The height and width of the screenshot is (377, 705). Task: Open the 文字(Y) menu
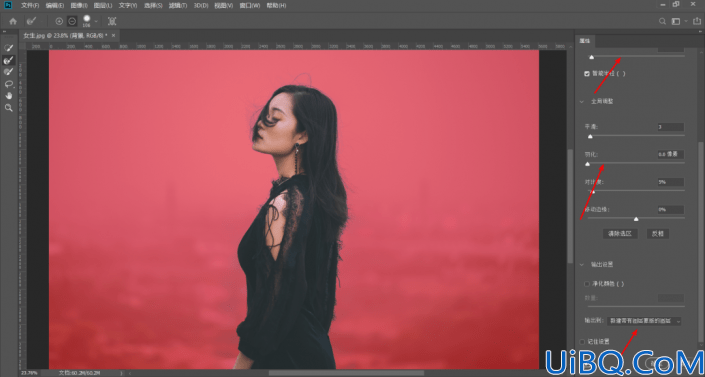[128, 5]
